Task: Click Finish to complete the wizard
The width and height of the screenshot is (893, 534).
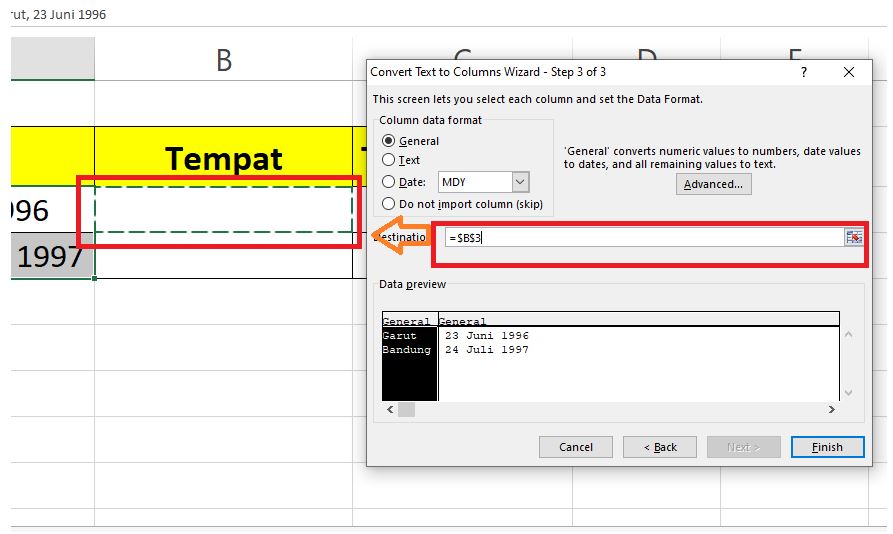Action: click(x=827, y=447)
